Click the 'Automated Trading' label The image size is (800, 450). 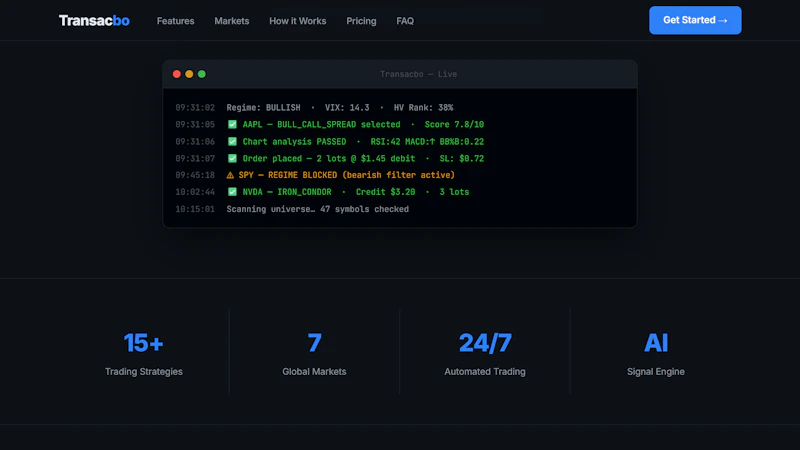(485, 371)
